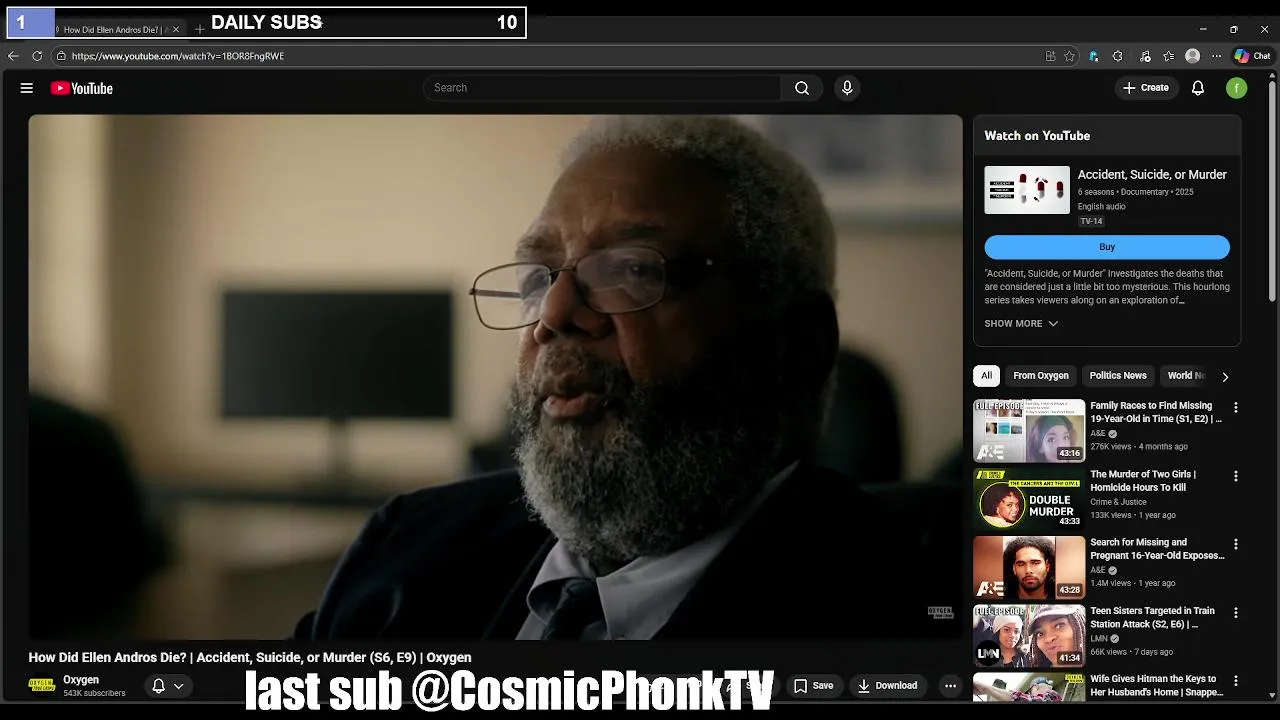The image size is (1280, 720).
Task: Select the All filter chip
Action: 986,376
